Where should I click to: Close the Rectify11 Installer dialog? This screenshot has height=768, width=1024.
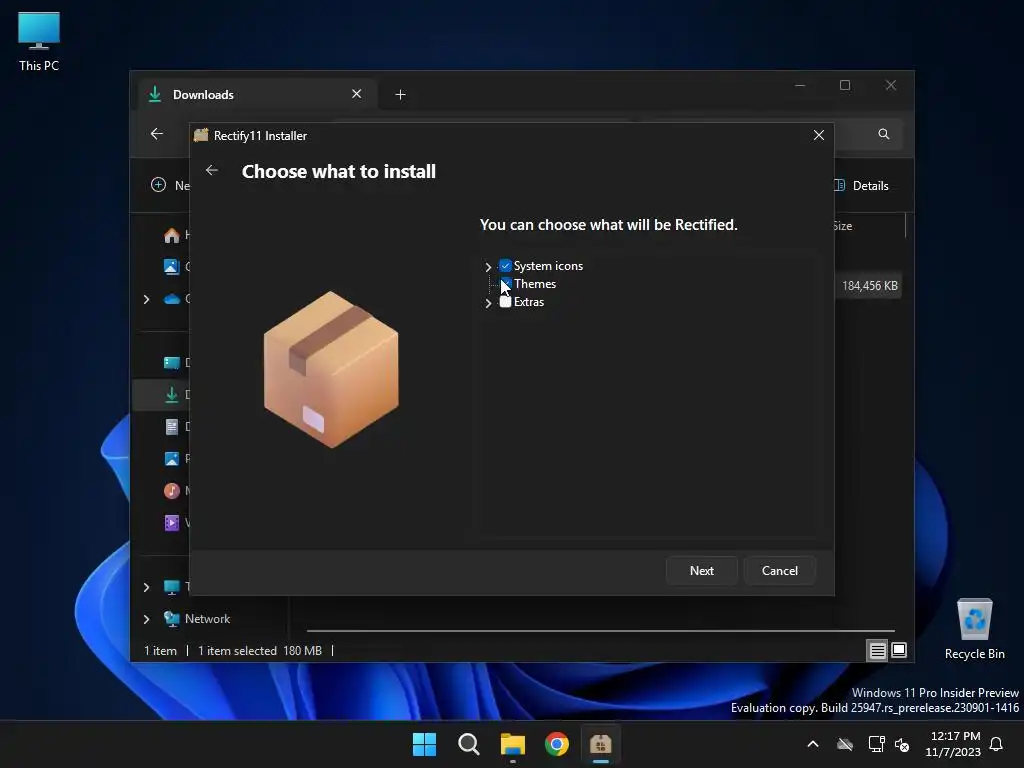818,135
